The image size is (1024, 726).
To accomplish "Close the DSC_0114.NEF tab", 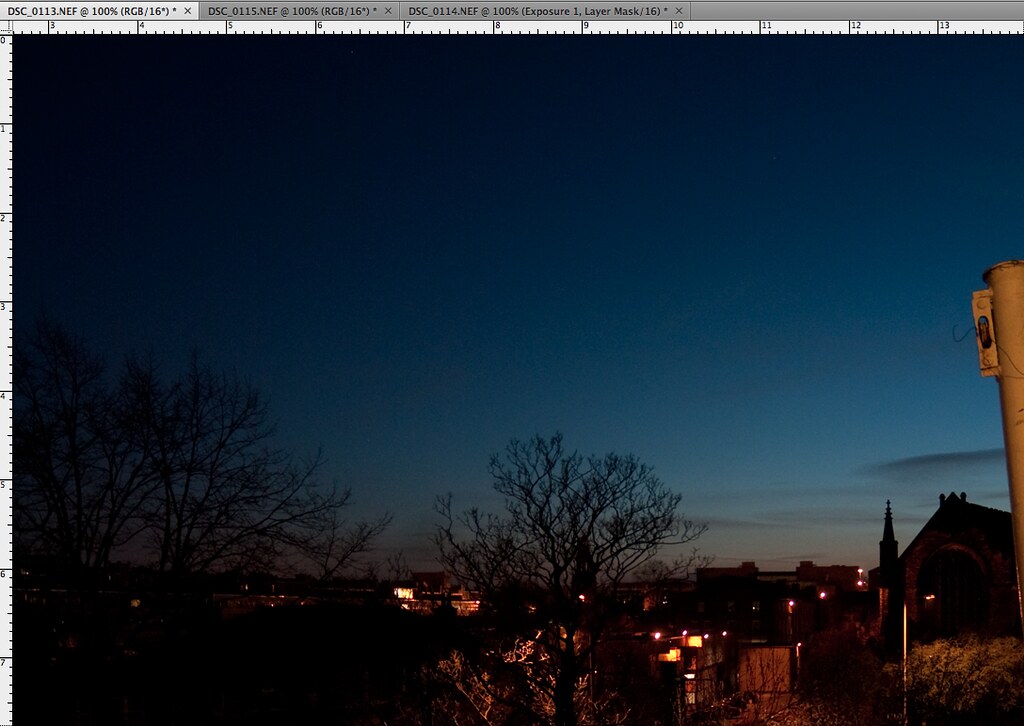I will point(679,10).
